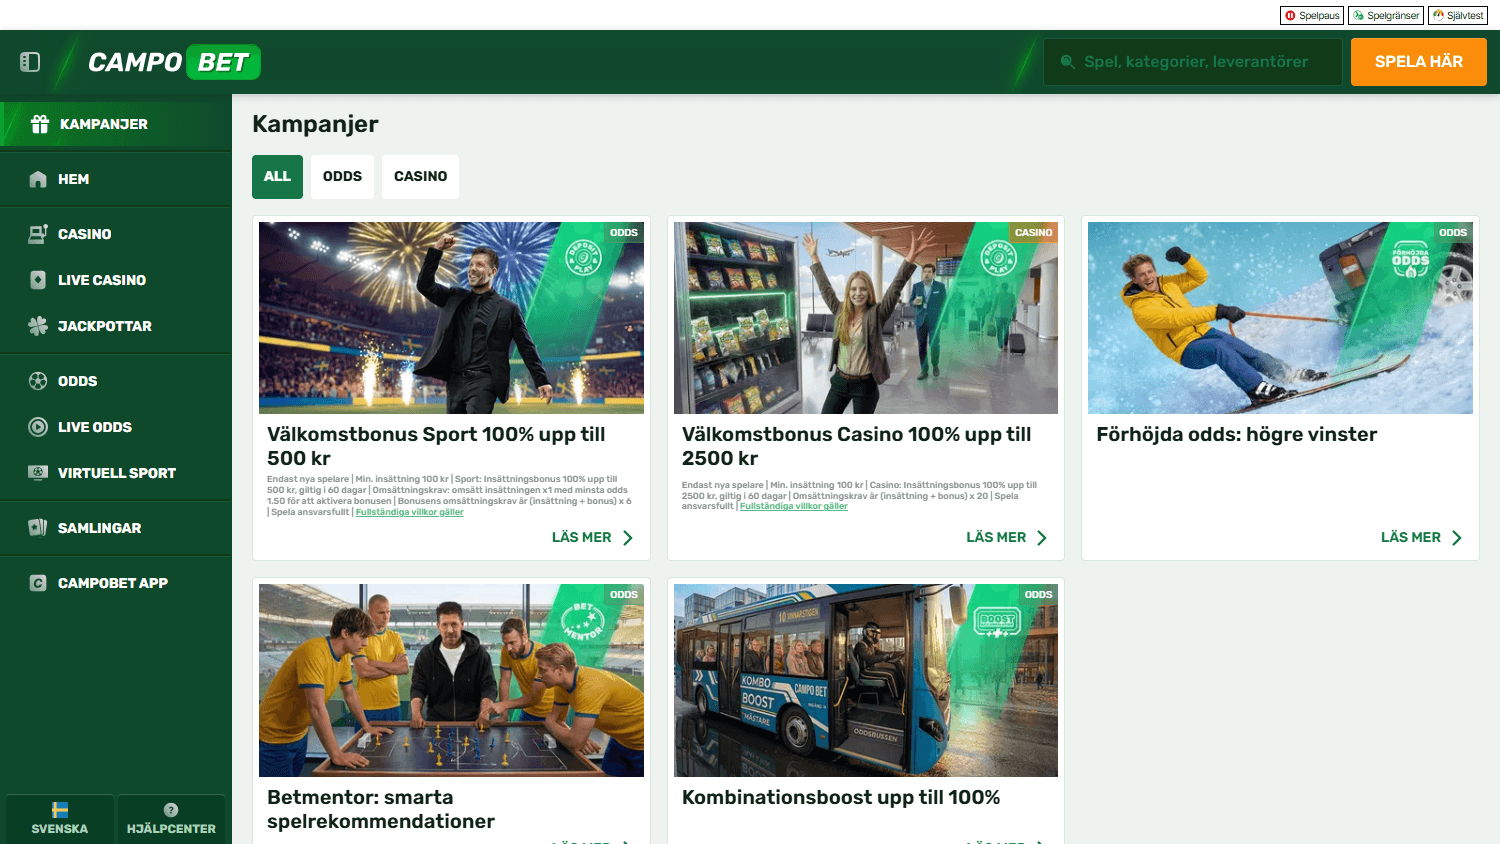Open Fullständiga villkor gäller on Casino bonus card
The width and height of the screenshot is (1500, 844).
(x=794, y=506)
